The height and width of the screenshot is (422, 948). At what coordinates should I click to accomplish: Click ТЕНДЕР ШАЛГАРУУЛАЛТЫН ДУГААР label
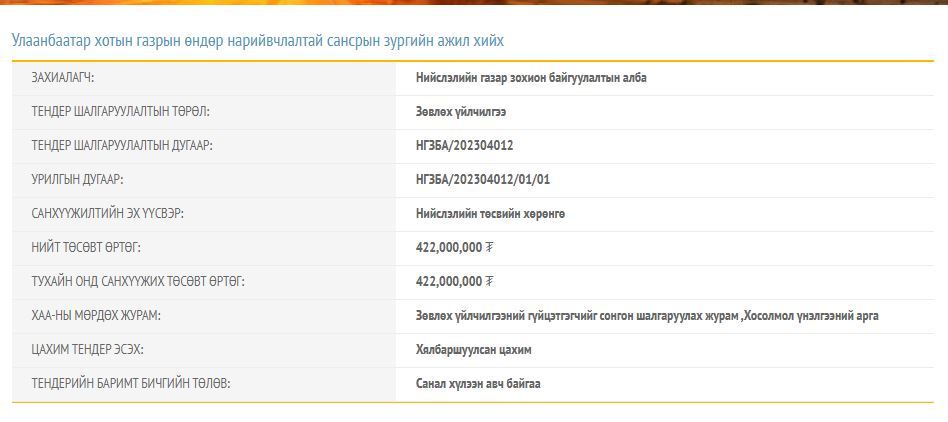(122, 146)
